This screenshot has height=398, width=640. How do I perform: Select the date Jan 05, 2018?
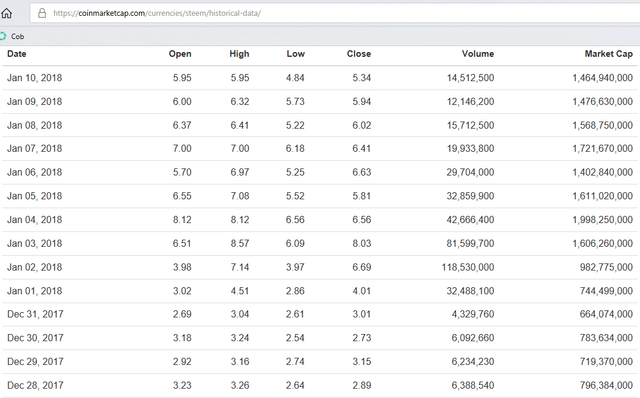pos(35,196)
